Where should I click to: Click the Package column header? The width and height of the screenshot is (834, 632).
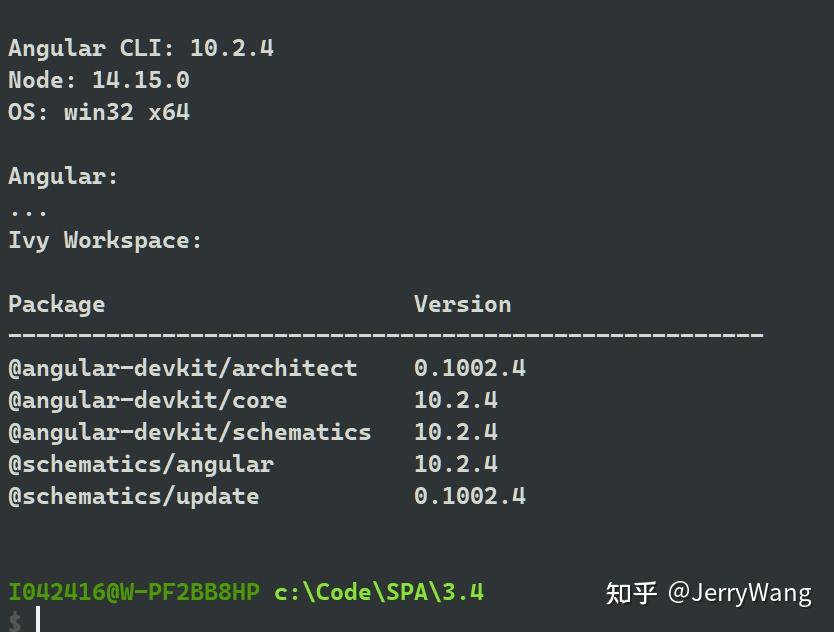(x=57, y=304)
